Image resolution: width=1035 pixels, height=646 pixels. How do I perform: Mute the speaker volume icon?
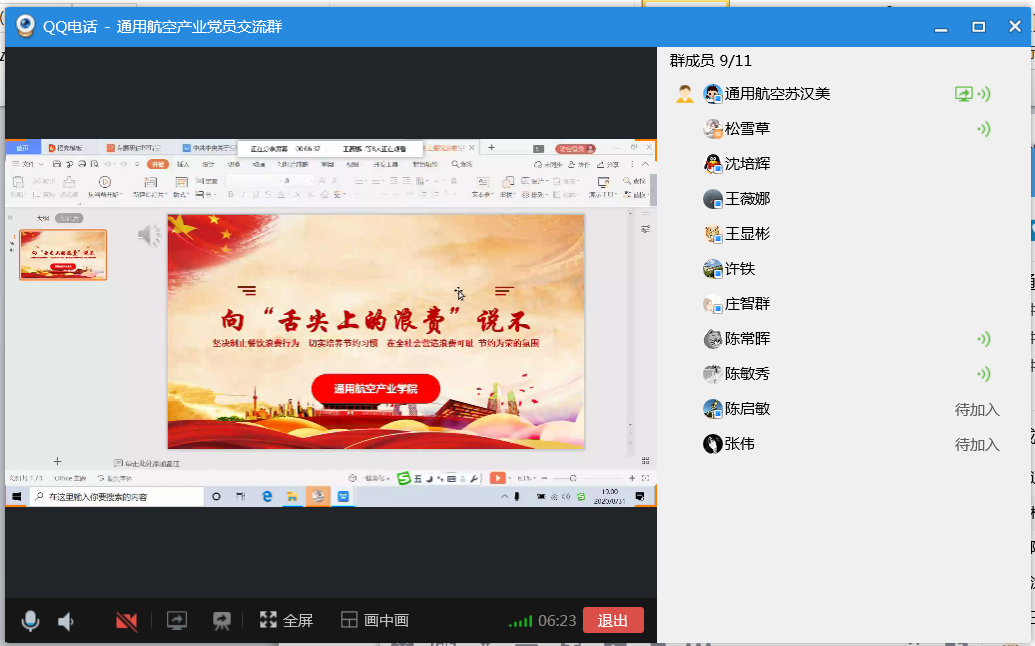[66, 621]
